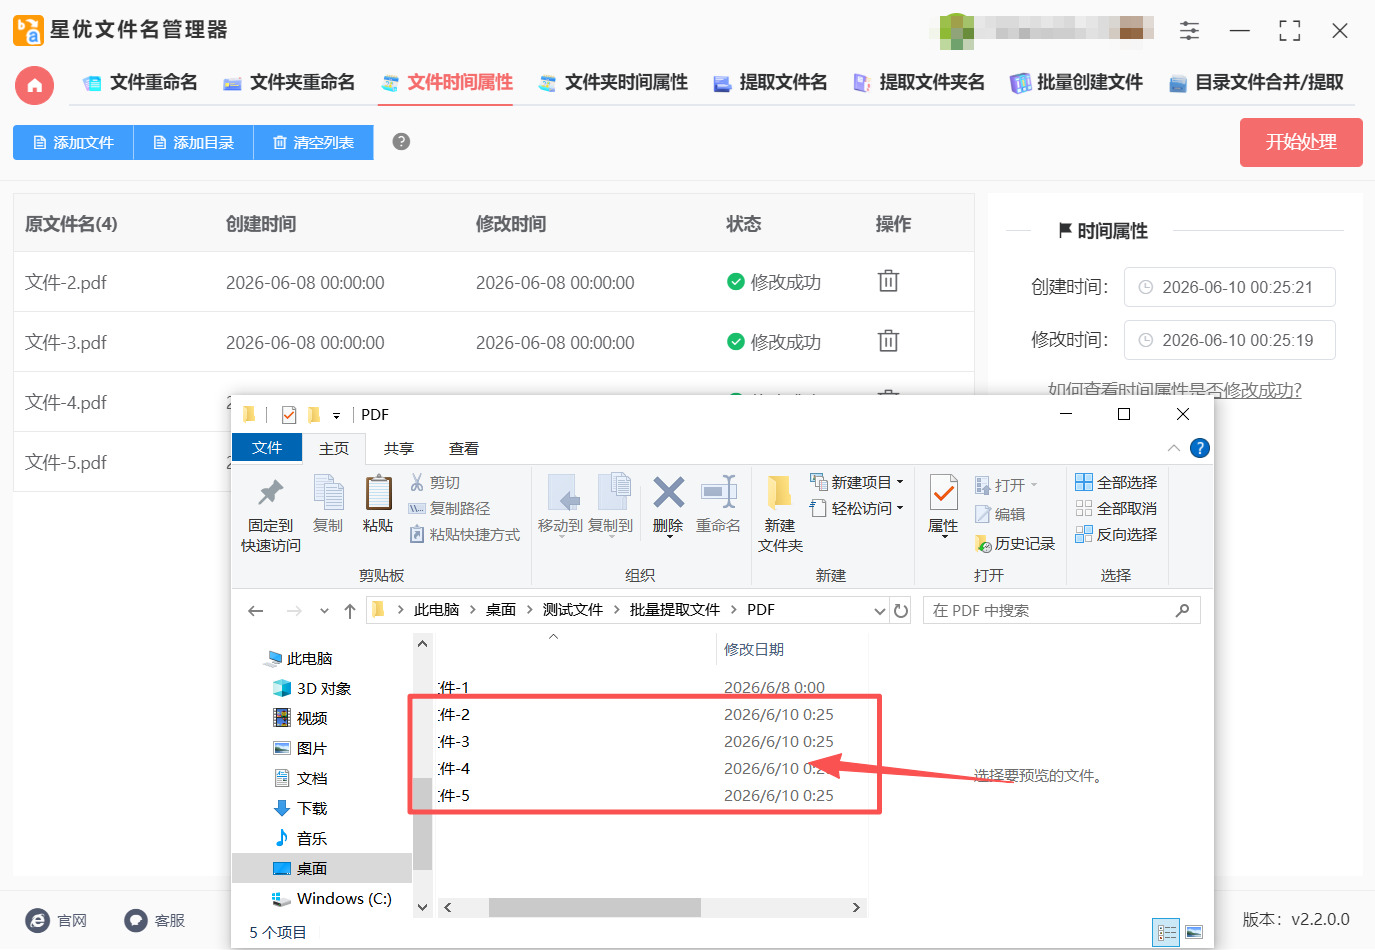Delete 文件-2.pdf with trash icon
The height and width of the screenshot is (950, 1375).
888,281
